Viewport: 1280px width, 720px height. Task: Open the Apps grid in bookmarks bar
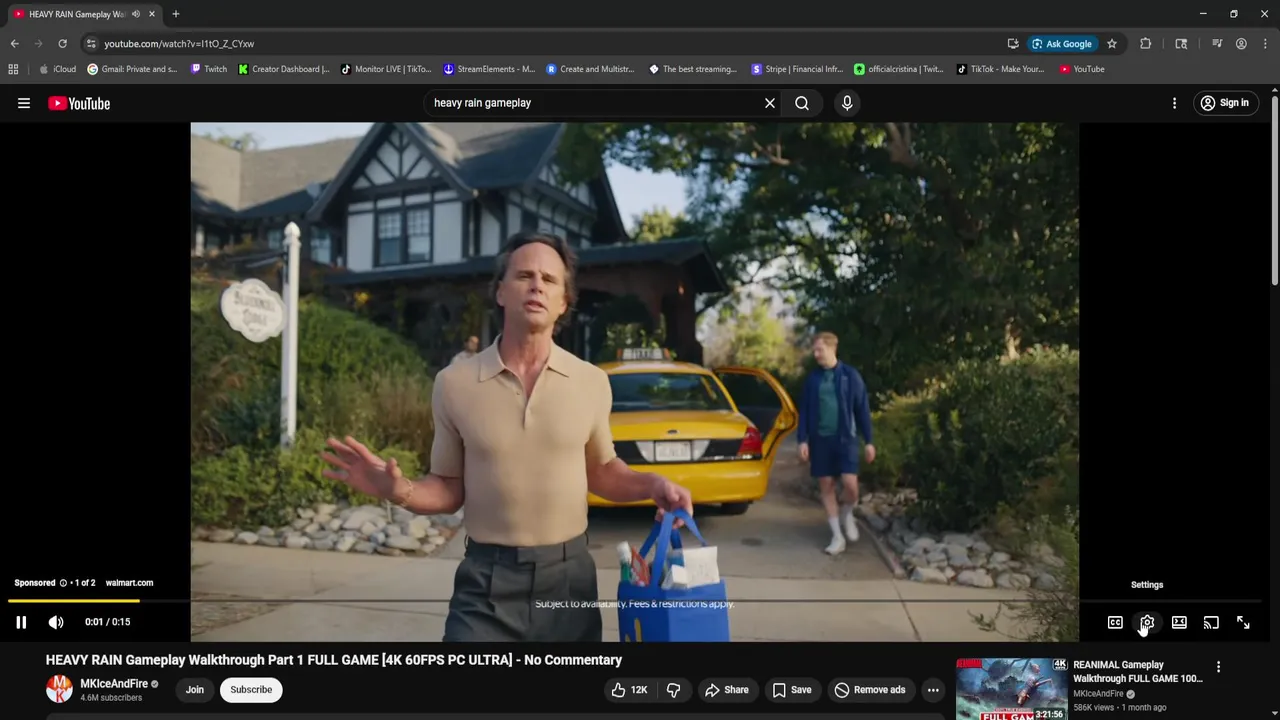(13, 69)
